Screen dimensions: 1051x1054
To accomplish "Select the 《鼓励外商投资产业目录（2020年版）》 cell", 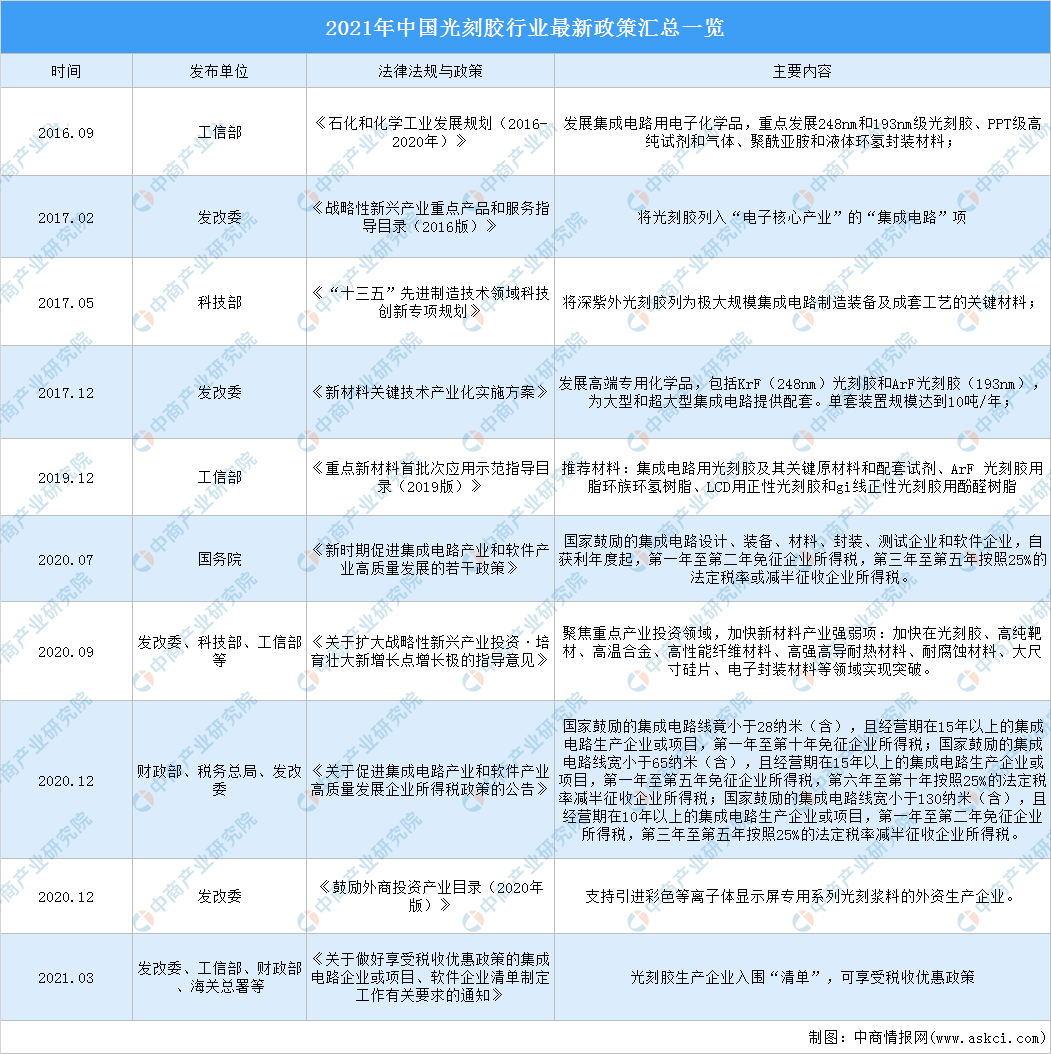I will [430, 897].
